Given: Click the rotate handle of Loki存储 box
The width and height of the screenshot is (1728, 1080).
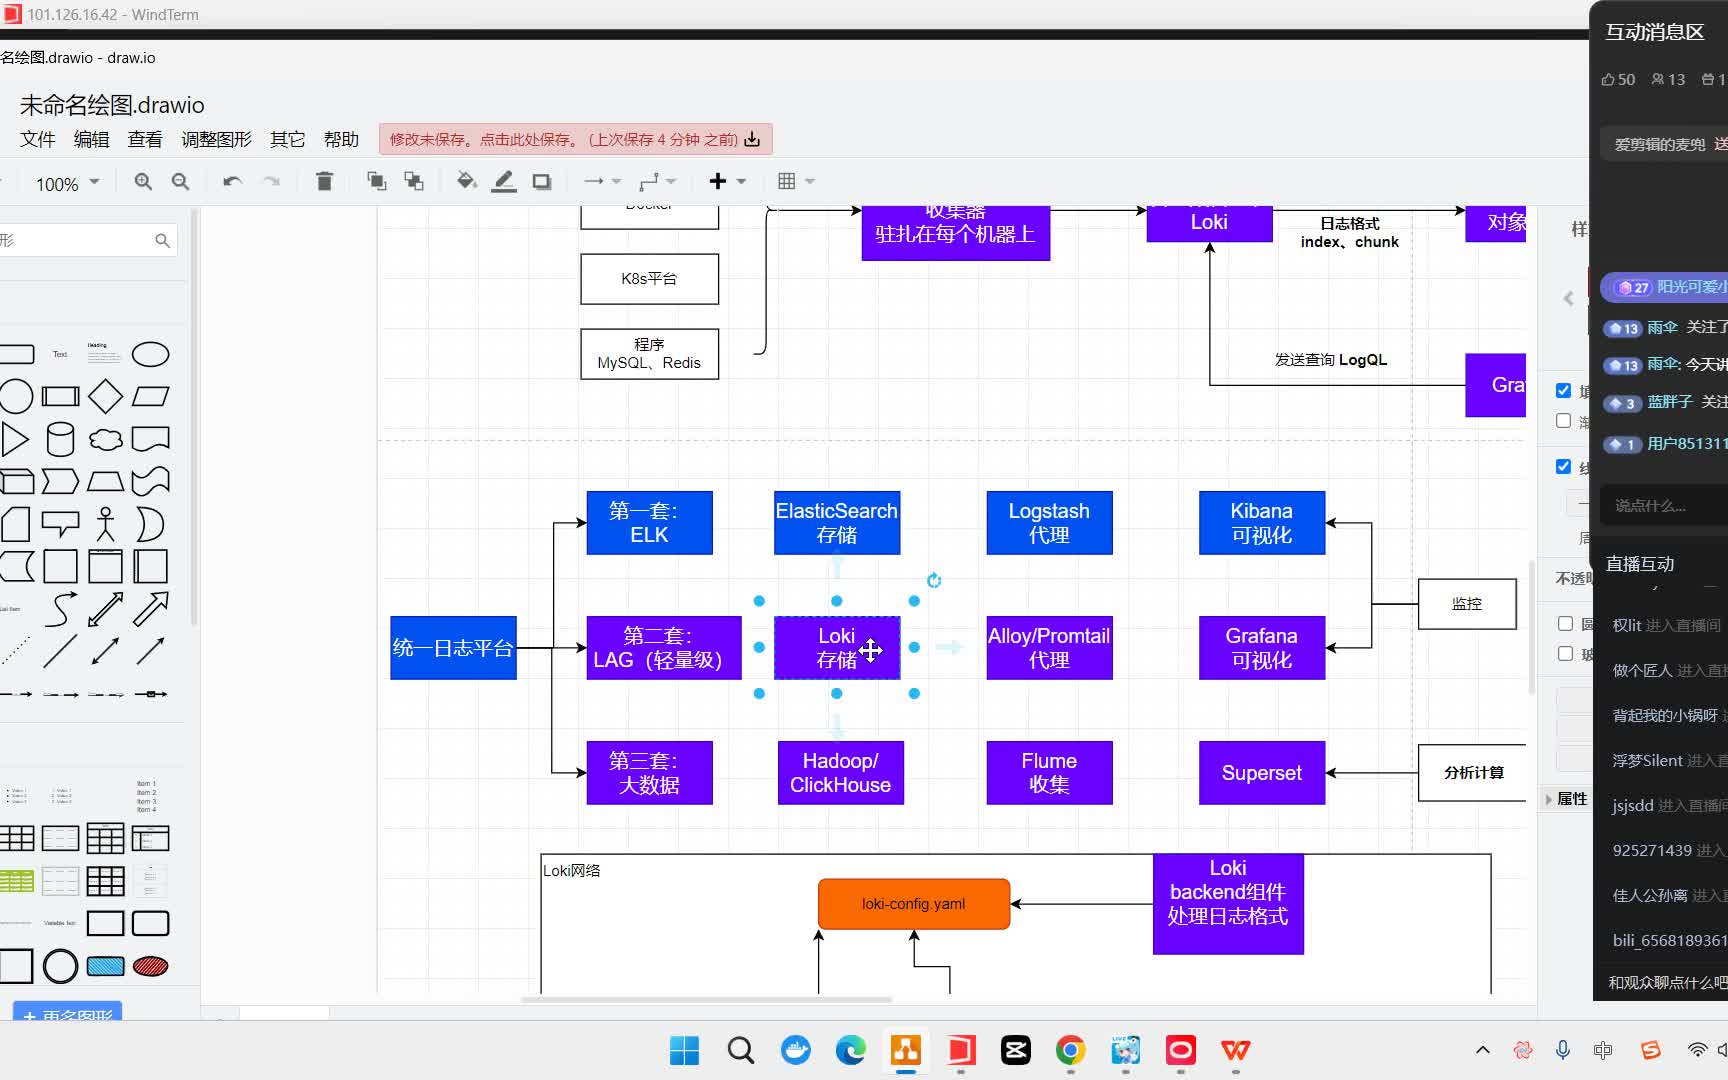Looking at the screenshot, I should [934, 580].
